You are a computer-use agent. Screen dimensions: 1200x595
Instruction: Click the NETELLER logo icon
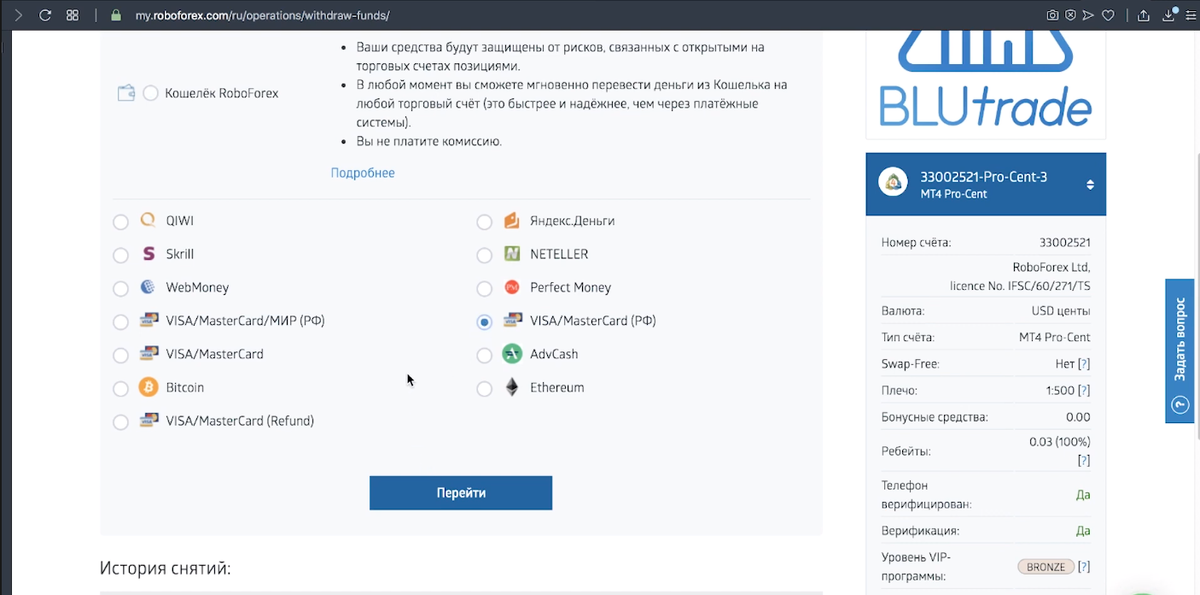[x=512, y=254]
